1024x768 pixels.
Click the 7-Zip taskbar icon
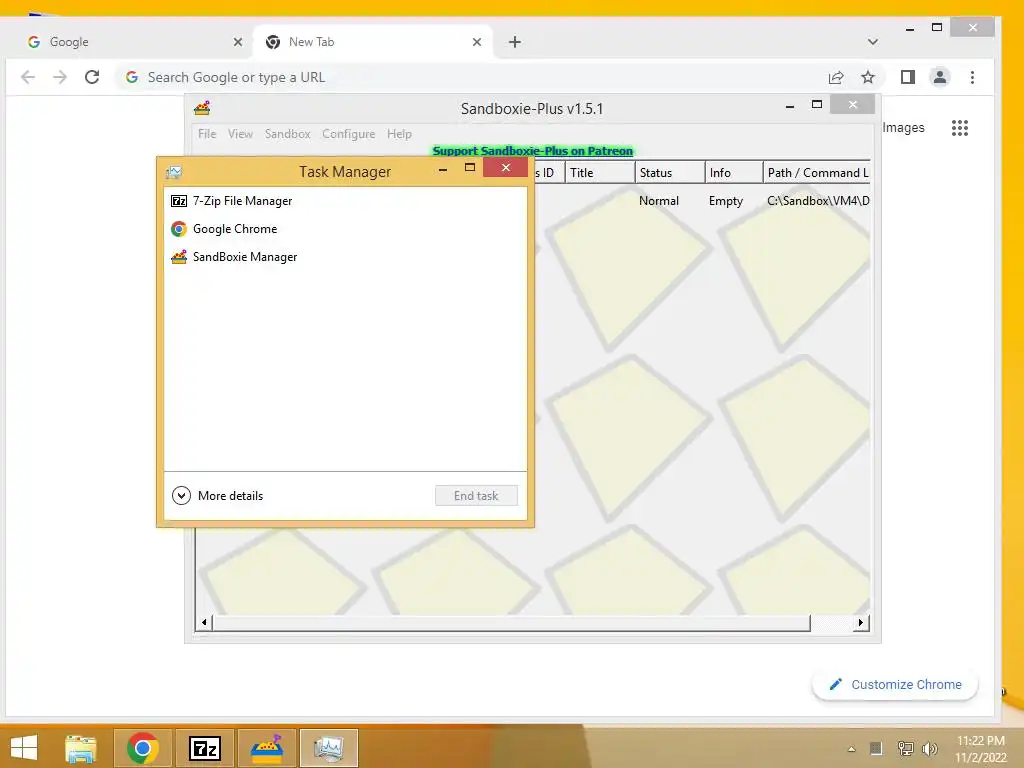tap(205, 748)
